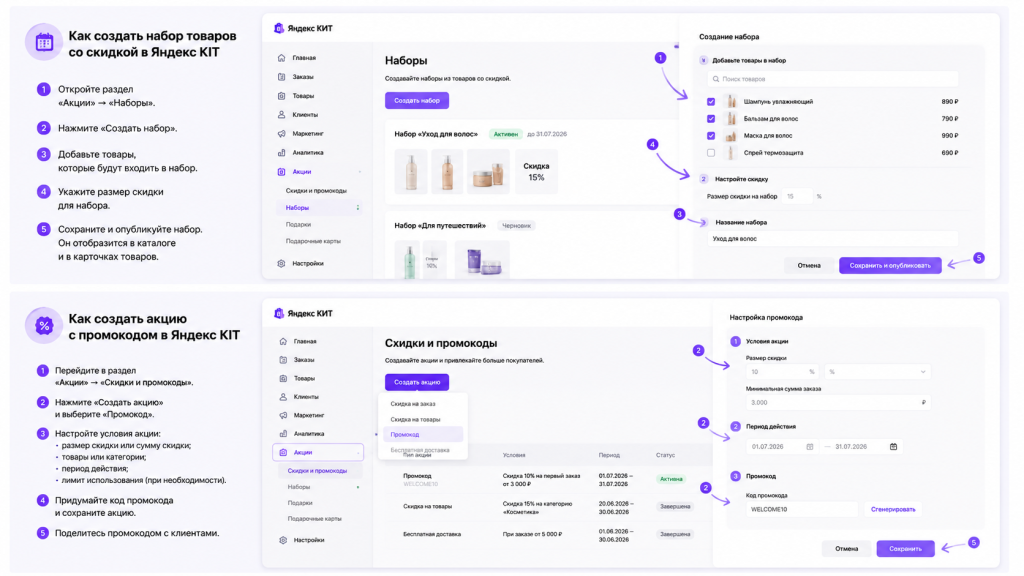Screen dimensions: 1024x576
Task: Click the calendar icon of the 01.07.2026 start date
Action: [x=810, y=447]
